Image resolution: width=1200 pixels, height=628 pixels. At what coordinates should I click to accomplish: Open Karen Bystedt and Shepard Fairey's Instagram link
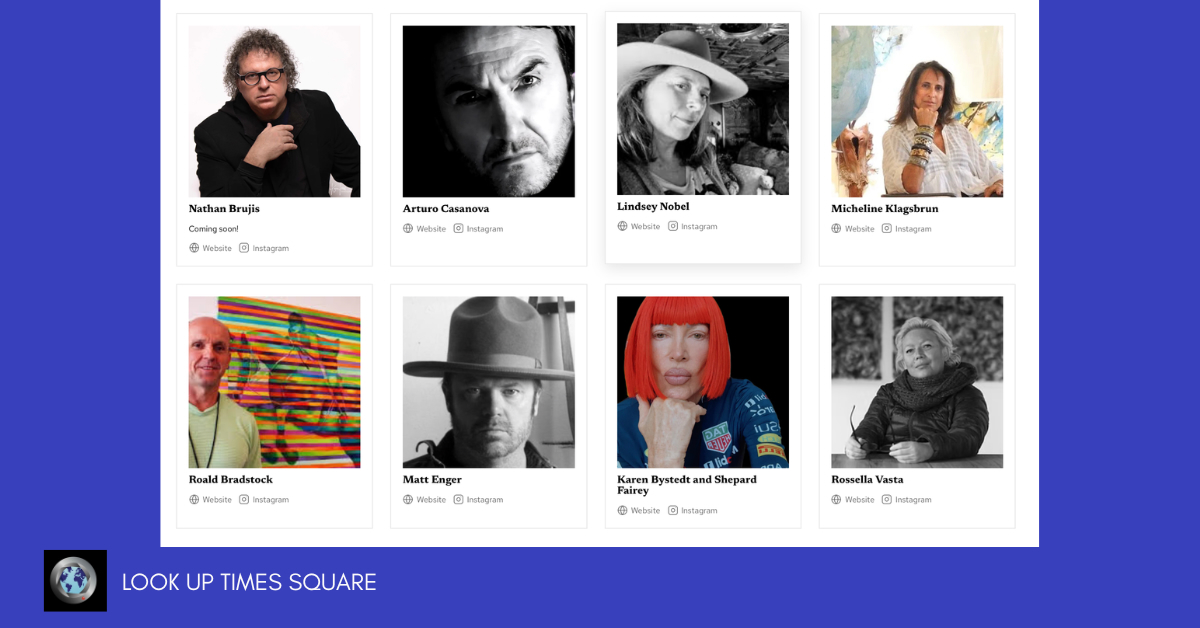pyautogui.click(x=699, y=511)
